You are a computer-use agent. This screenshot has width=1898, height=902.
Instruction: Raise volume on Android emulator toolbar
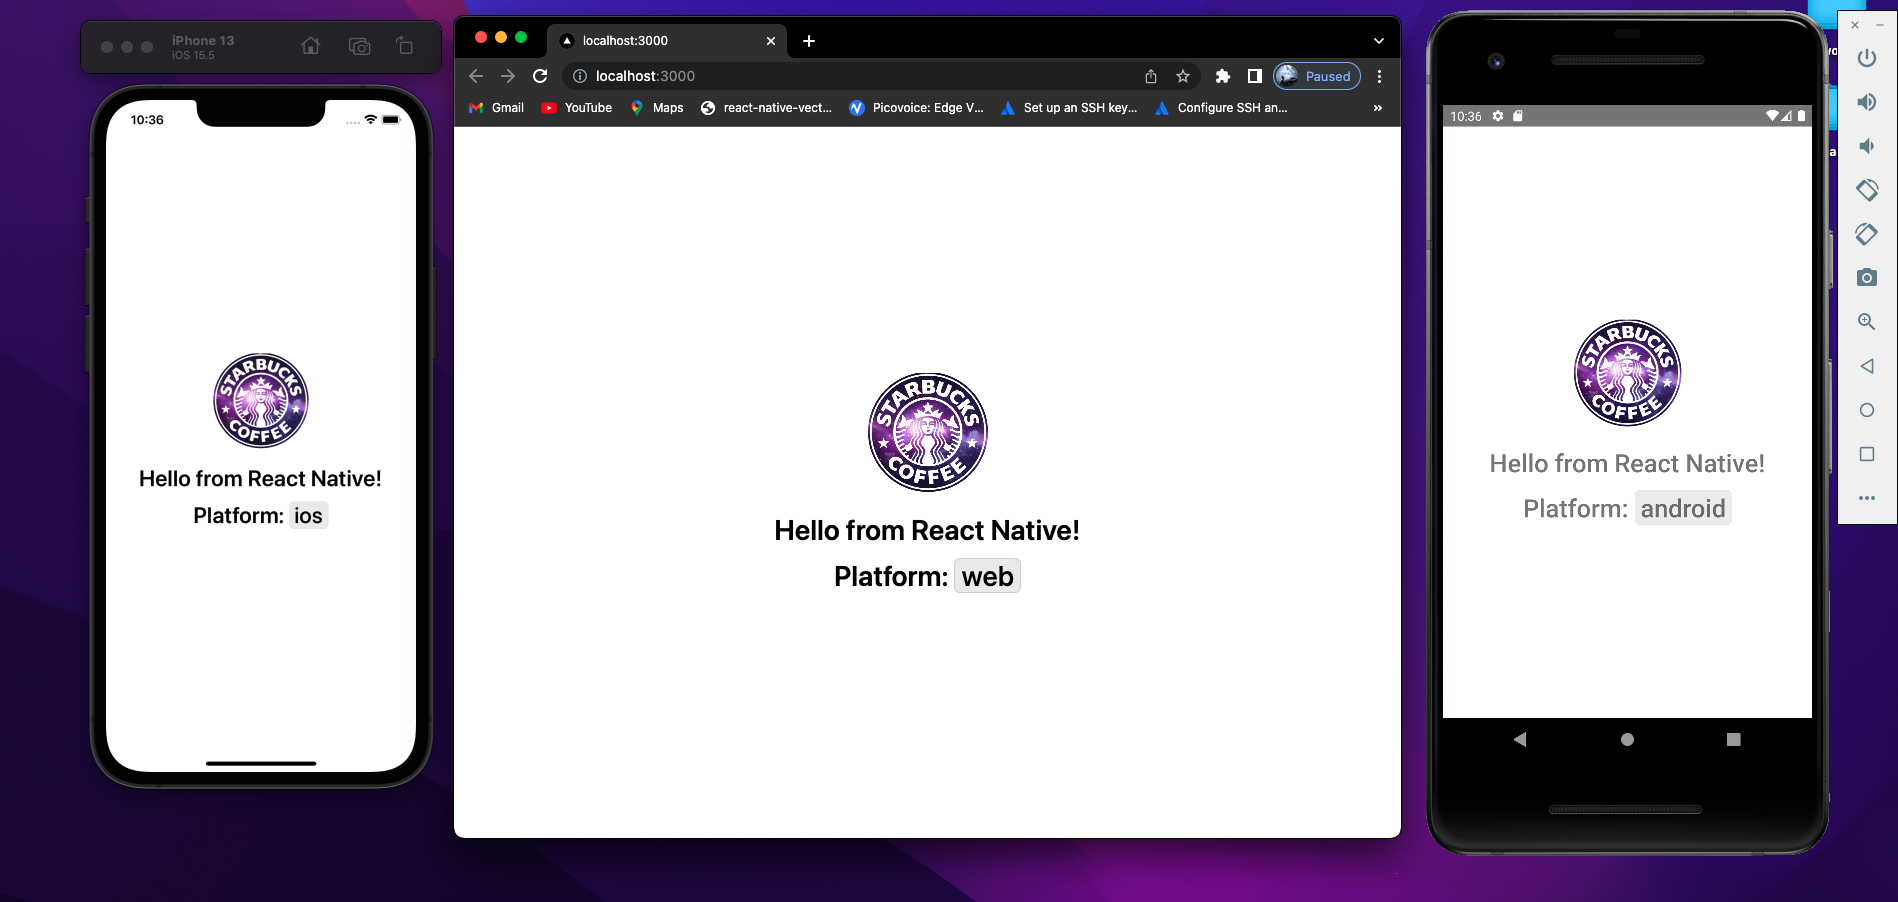[1866, 102]
